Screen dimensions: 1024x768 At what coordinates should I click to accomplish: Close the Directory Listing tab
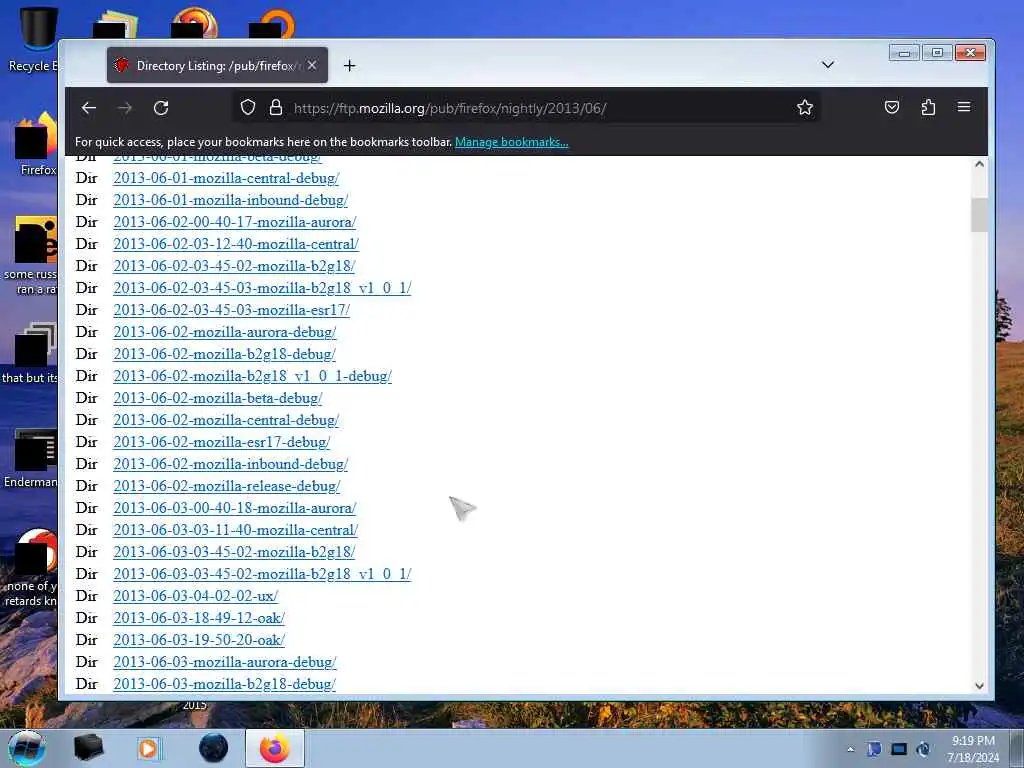click(x=312, y=65)
